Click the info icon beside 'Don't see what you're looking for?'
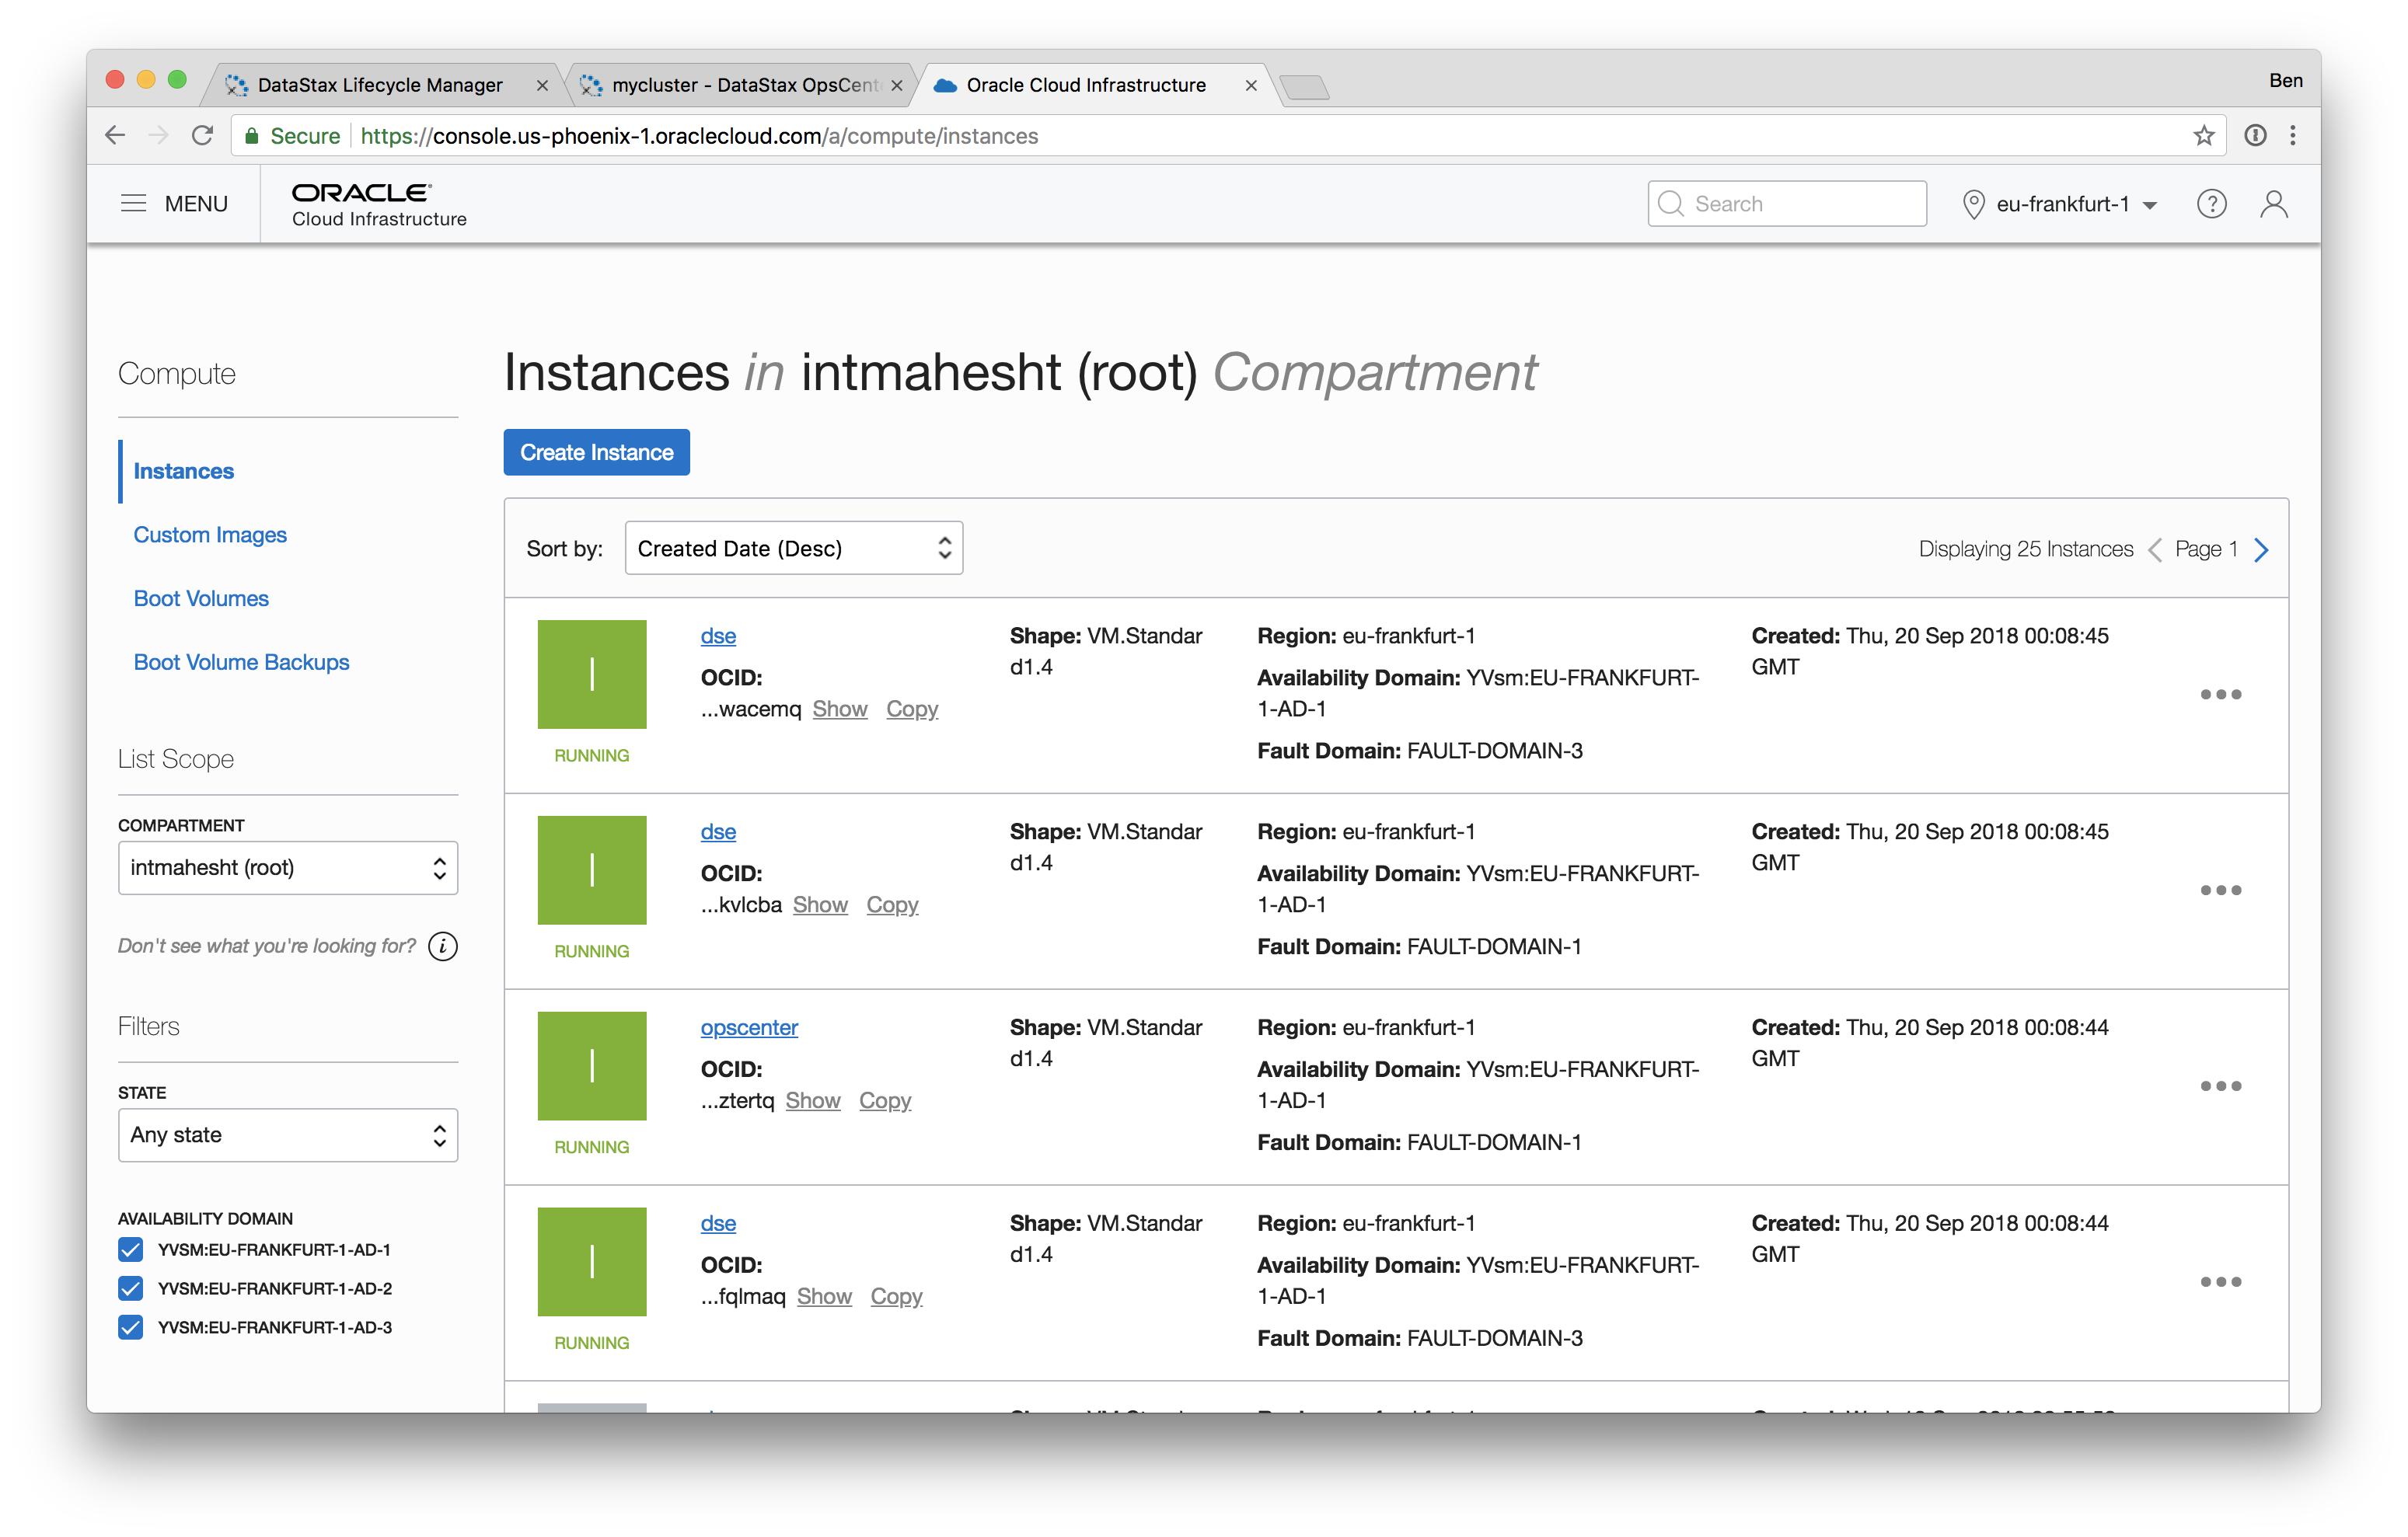This screenshot has height=1537, width=2408. pos(443,946)
